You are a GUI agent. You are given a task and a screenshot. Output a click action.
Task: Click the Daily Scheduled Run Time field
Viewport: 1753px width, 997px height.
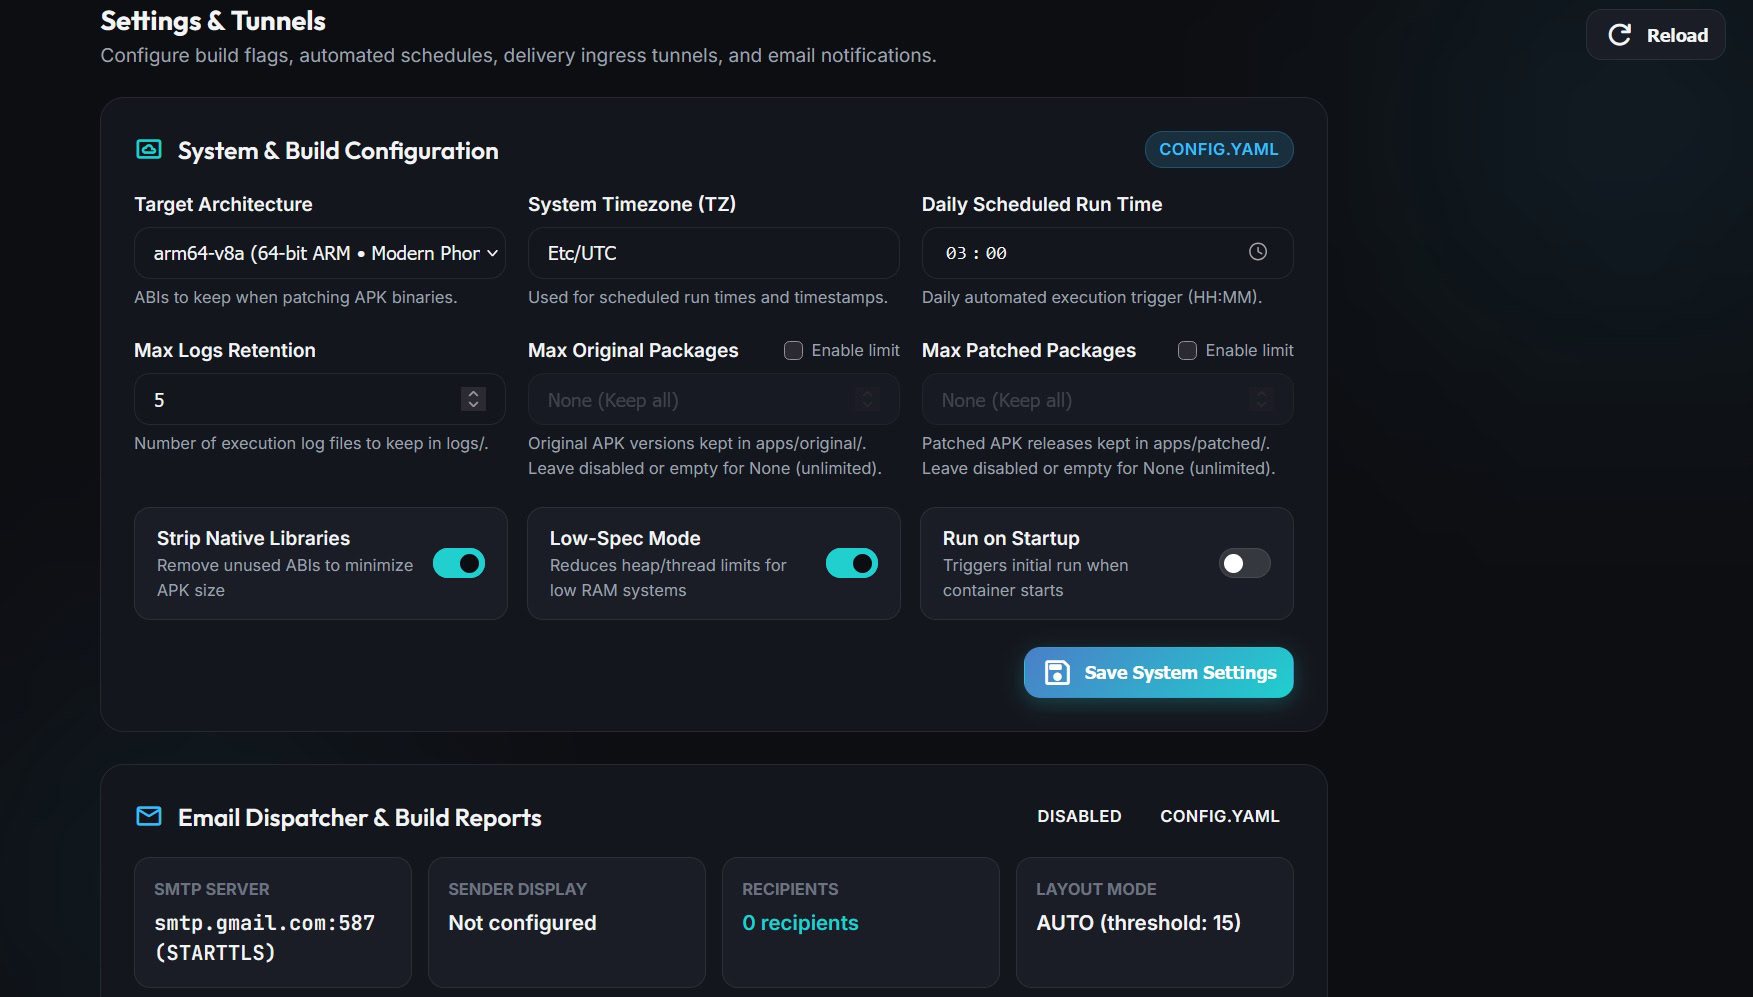tap(1108, 253)
